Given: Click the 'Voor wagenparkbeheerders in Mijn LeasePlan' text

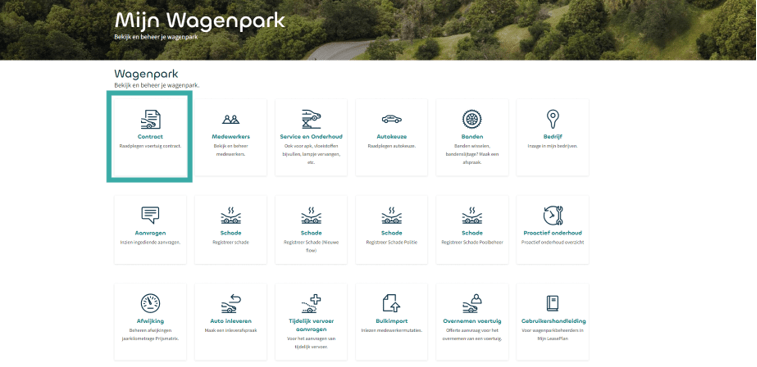Looking at the screenshot, I should 552,334.
